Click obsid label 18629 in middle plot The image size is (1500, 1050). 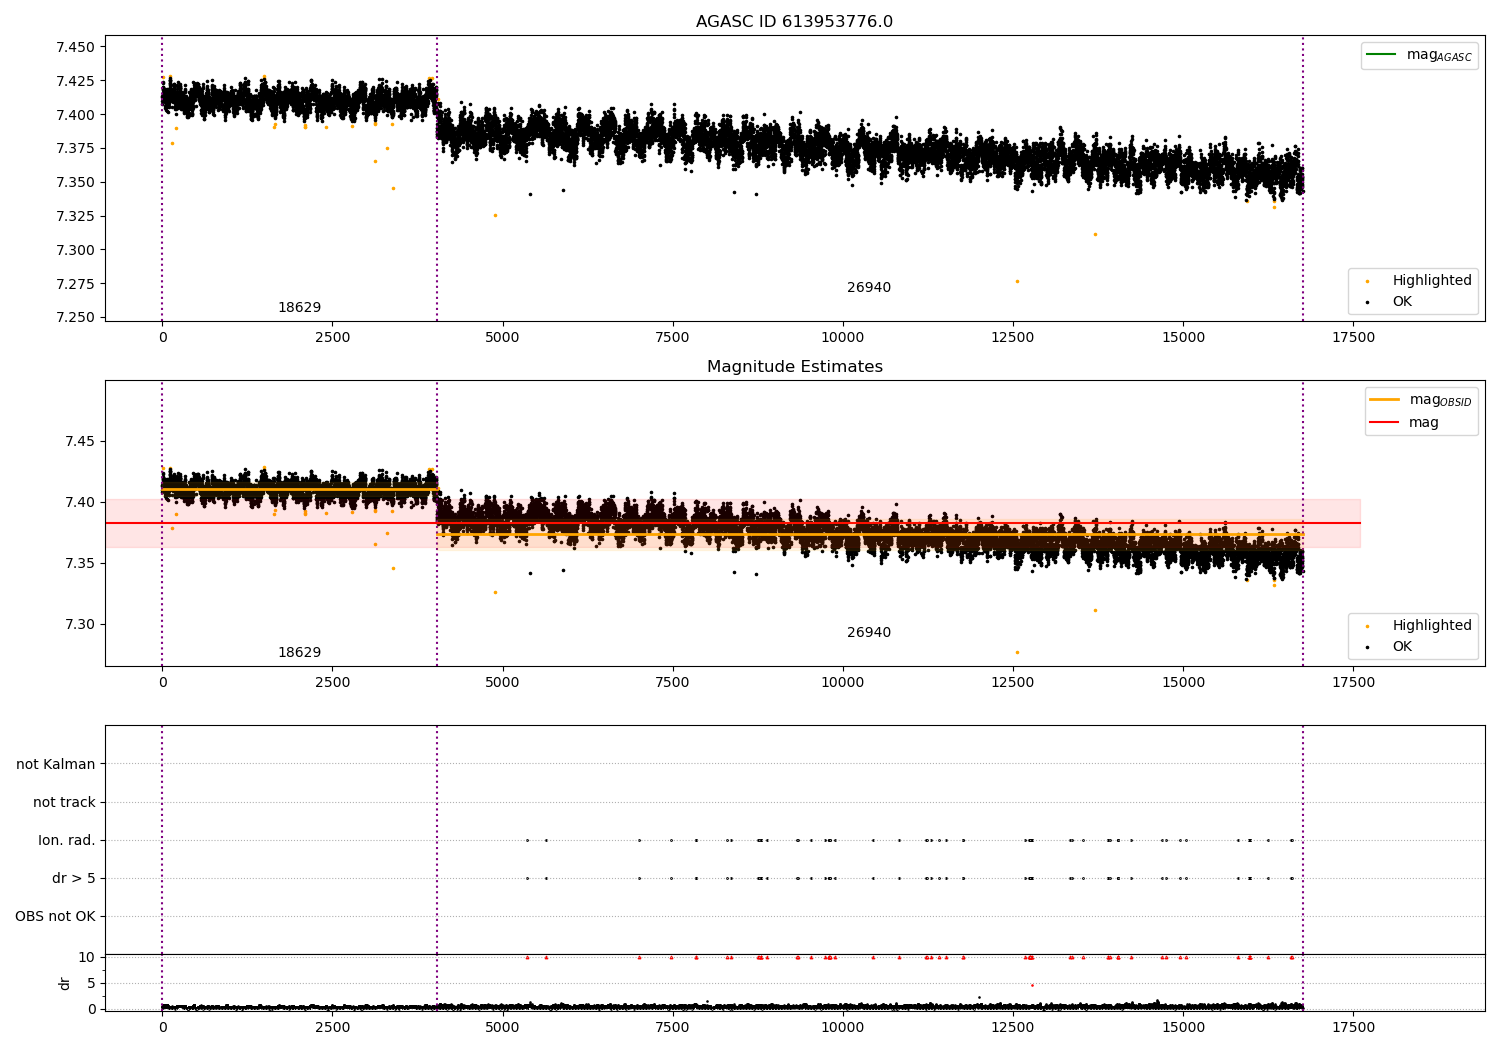click(299, 653)
